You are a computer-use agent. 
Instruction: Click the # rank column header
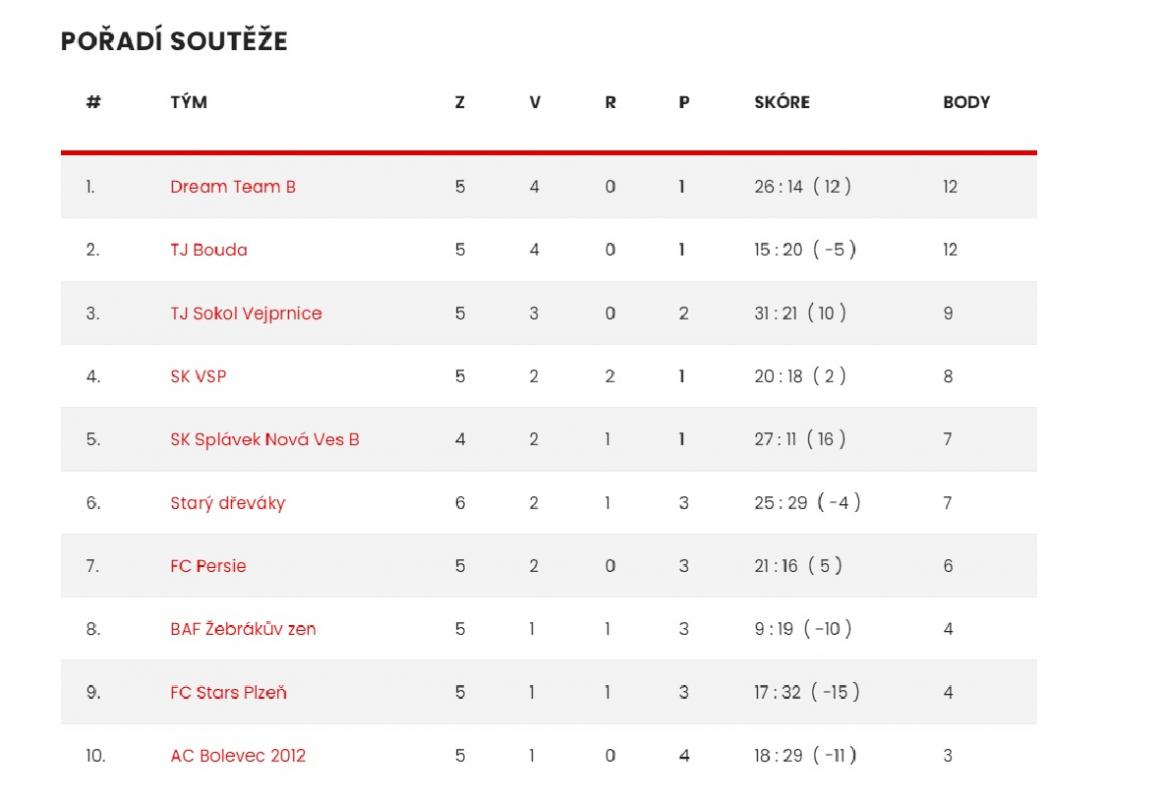click(93, 102)
